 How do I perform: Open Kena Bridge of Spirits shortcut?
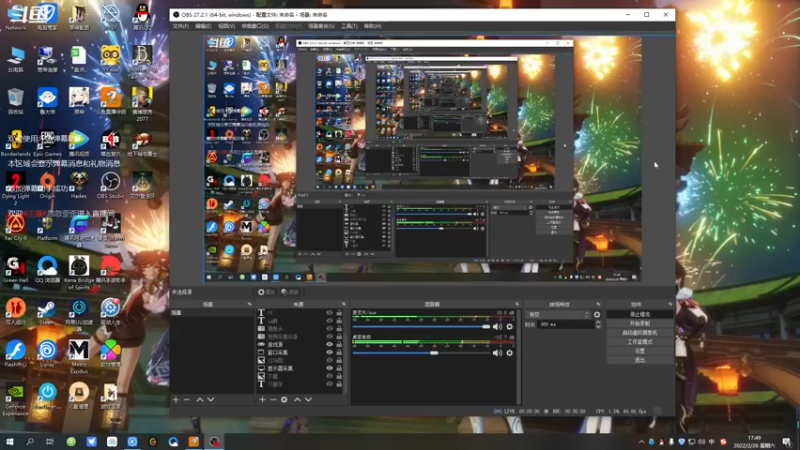79,273
